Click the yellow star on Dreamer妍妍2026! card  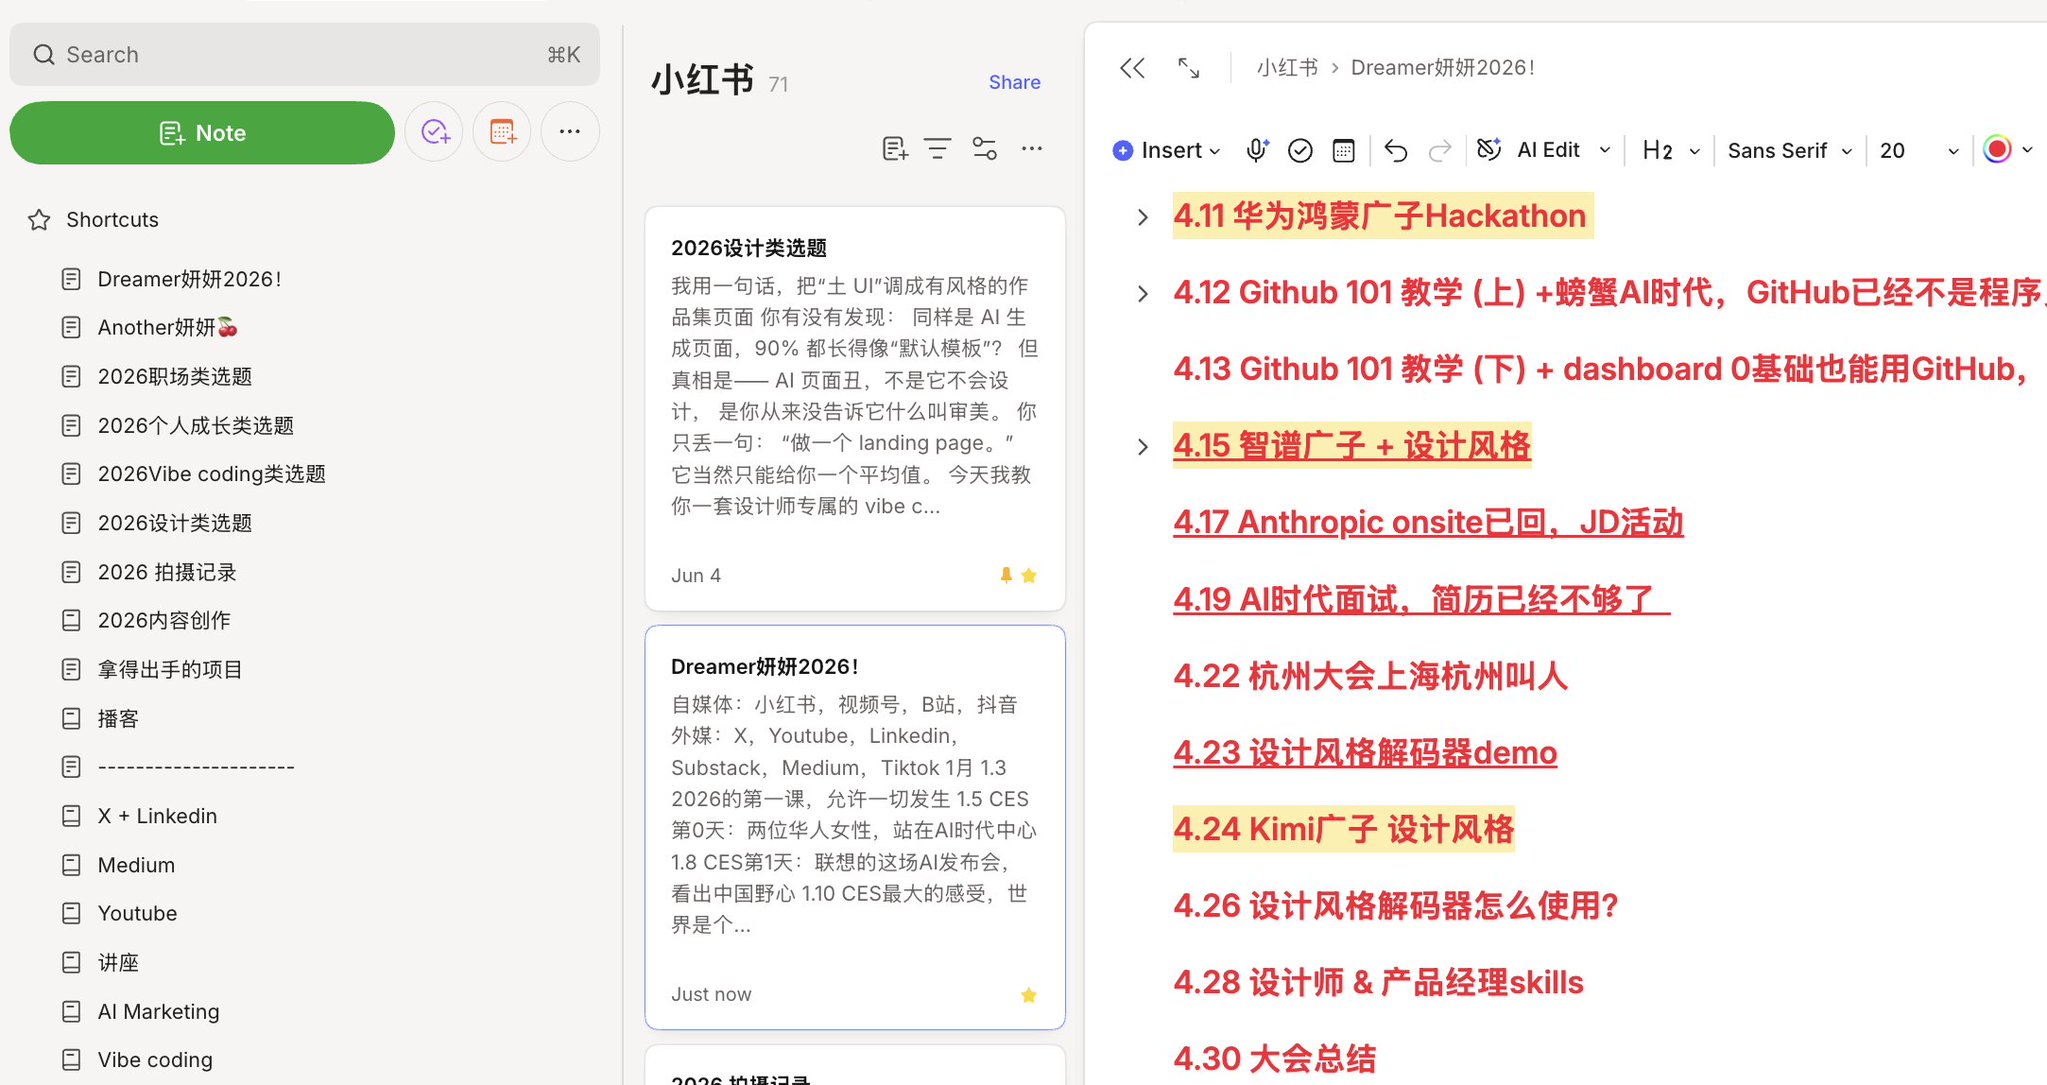pyautogui.click(x=1029, y=994)
